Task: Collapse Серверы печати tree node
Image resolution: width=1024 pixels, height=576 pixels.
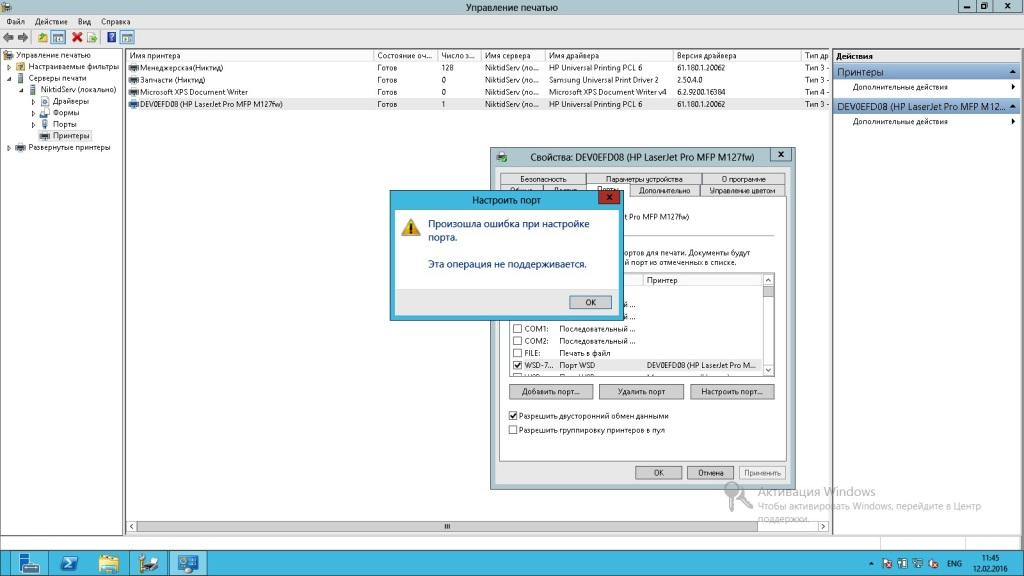Action: [9, 78]
